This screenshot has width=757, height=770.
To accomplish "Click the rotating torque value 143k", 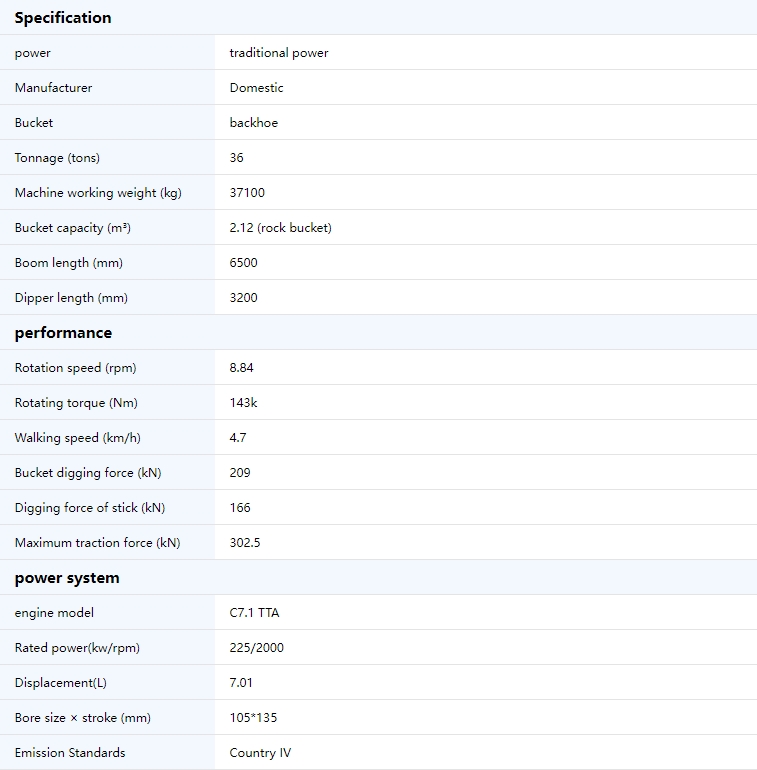I will 243,403.
